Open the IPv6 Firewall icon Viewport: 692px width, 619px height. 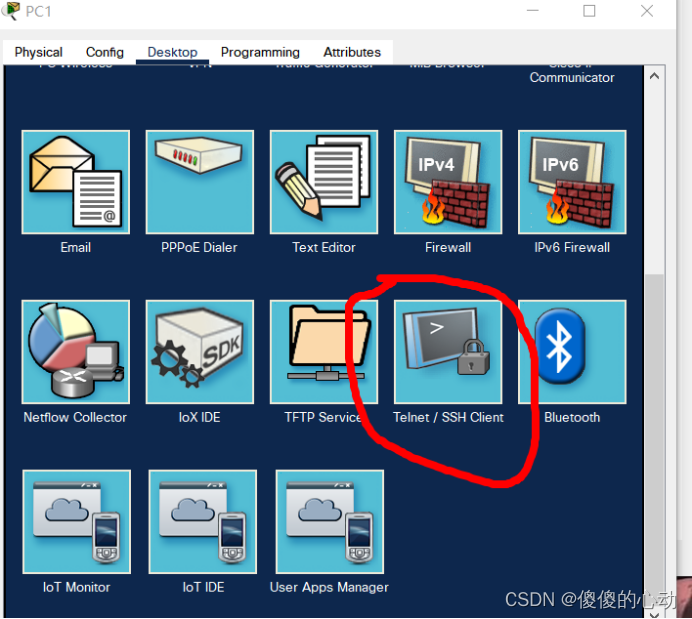(x=572, y=182)
